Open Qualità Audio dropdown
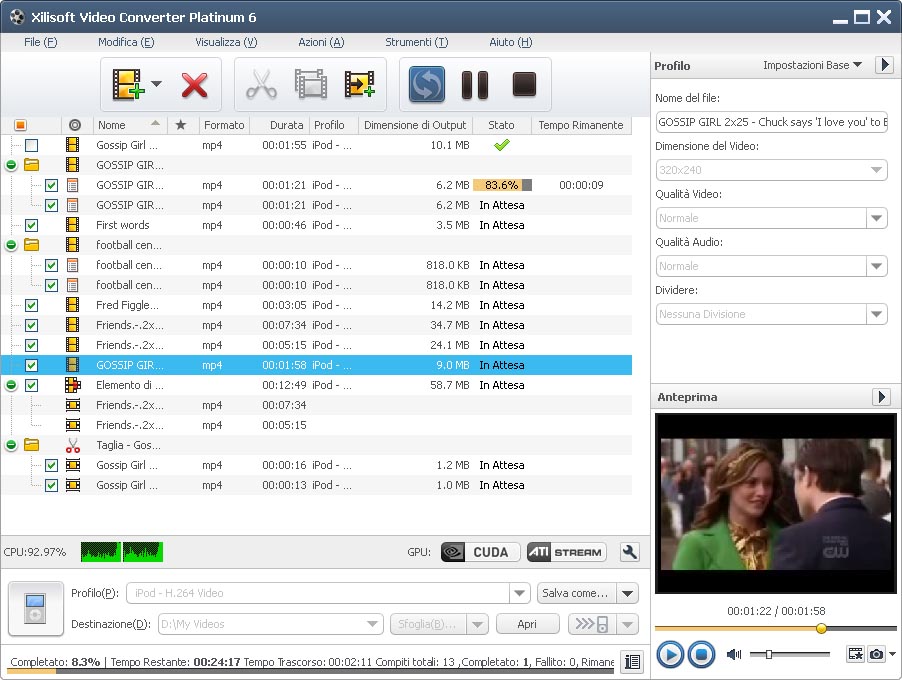Image resolution: width=902 pixels, height=680 pixels. [876, 266]
